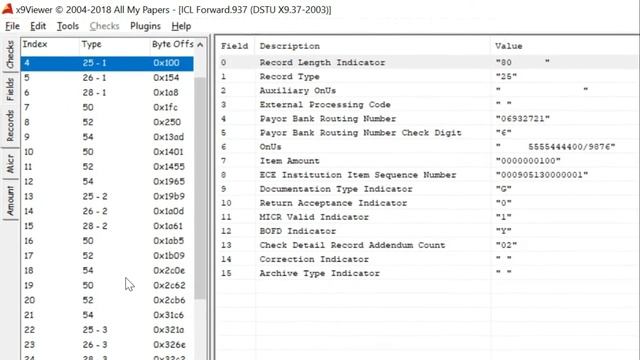Select ECE Institution Item Sequence Number row
Viewport: 640px width, 360px height.
(x=427, y=175)
